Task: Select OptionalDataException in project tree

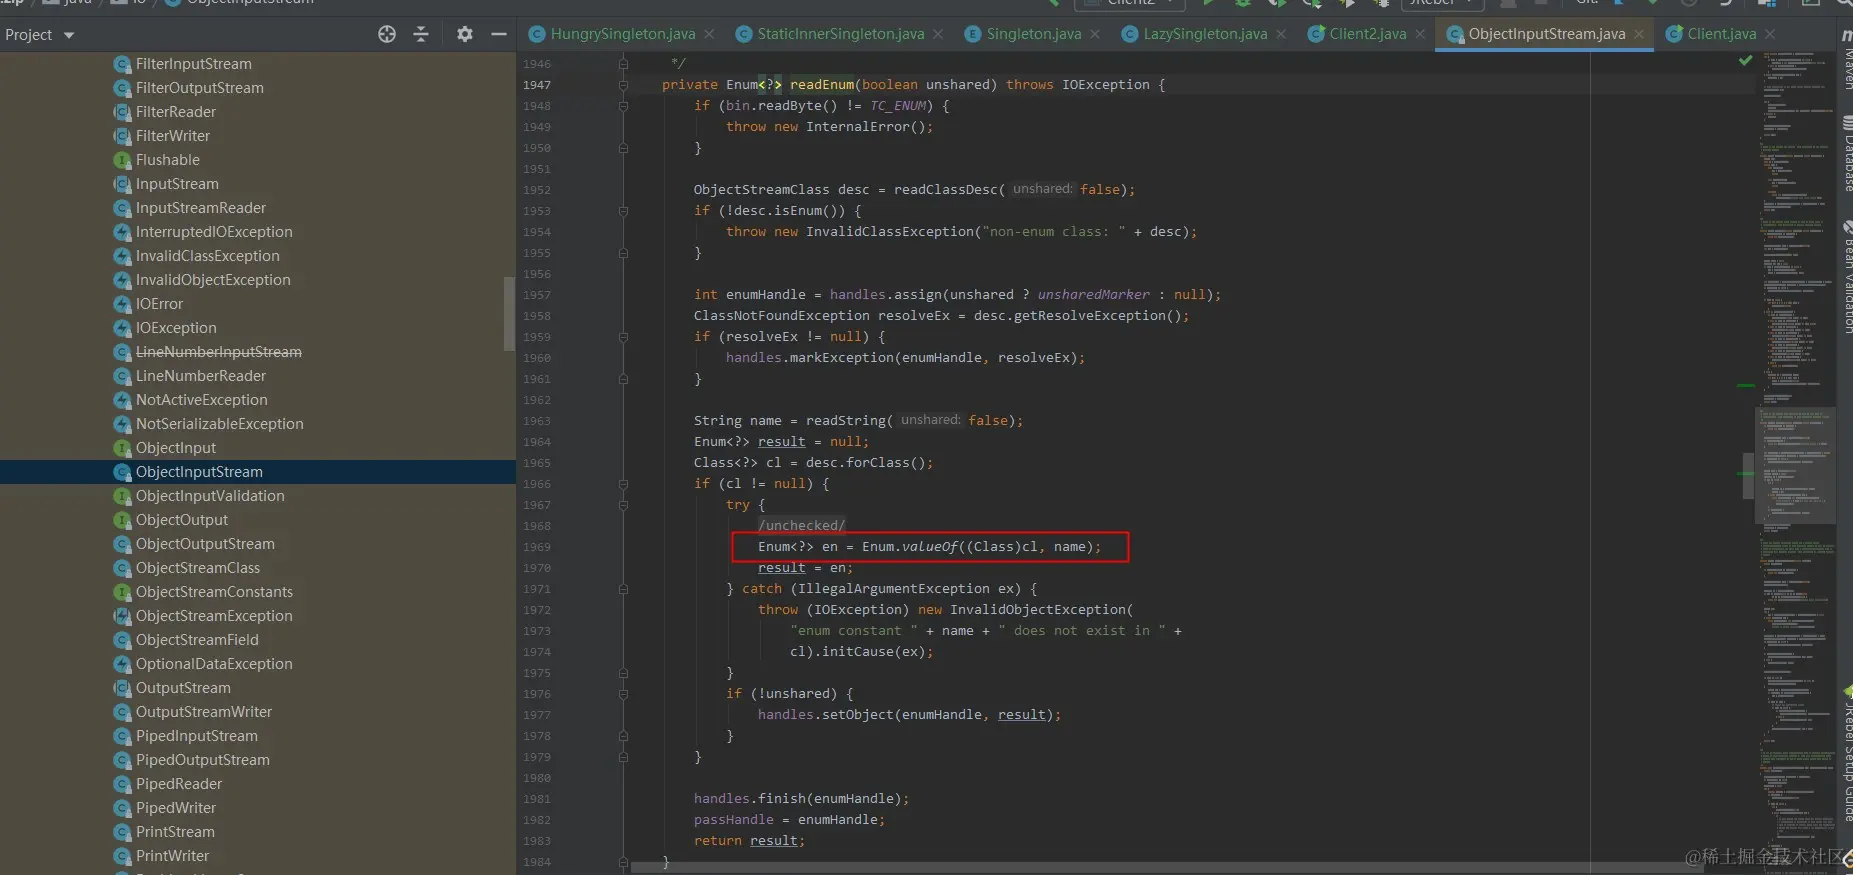Action: [214, 664]
